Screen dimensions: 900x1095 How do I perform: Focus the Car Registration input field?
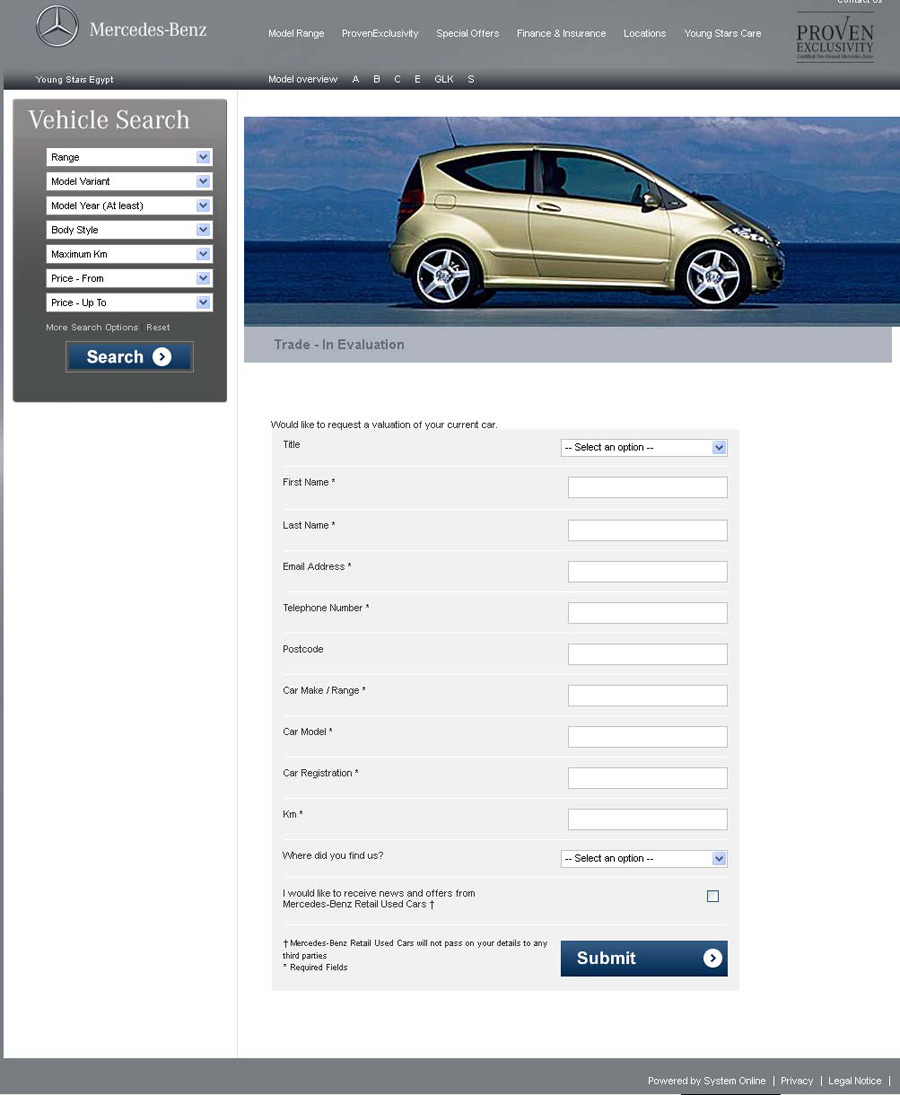tap(647, 778)
